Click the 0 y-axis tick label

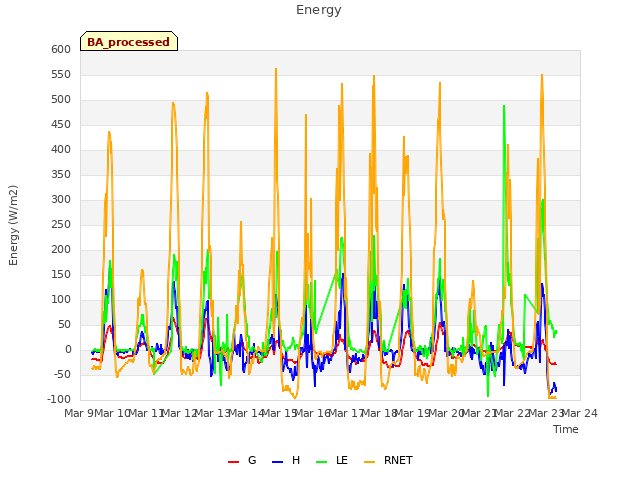[68, 349]
